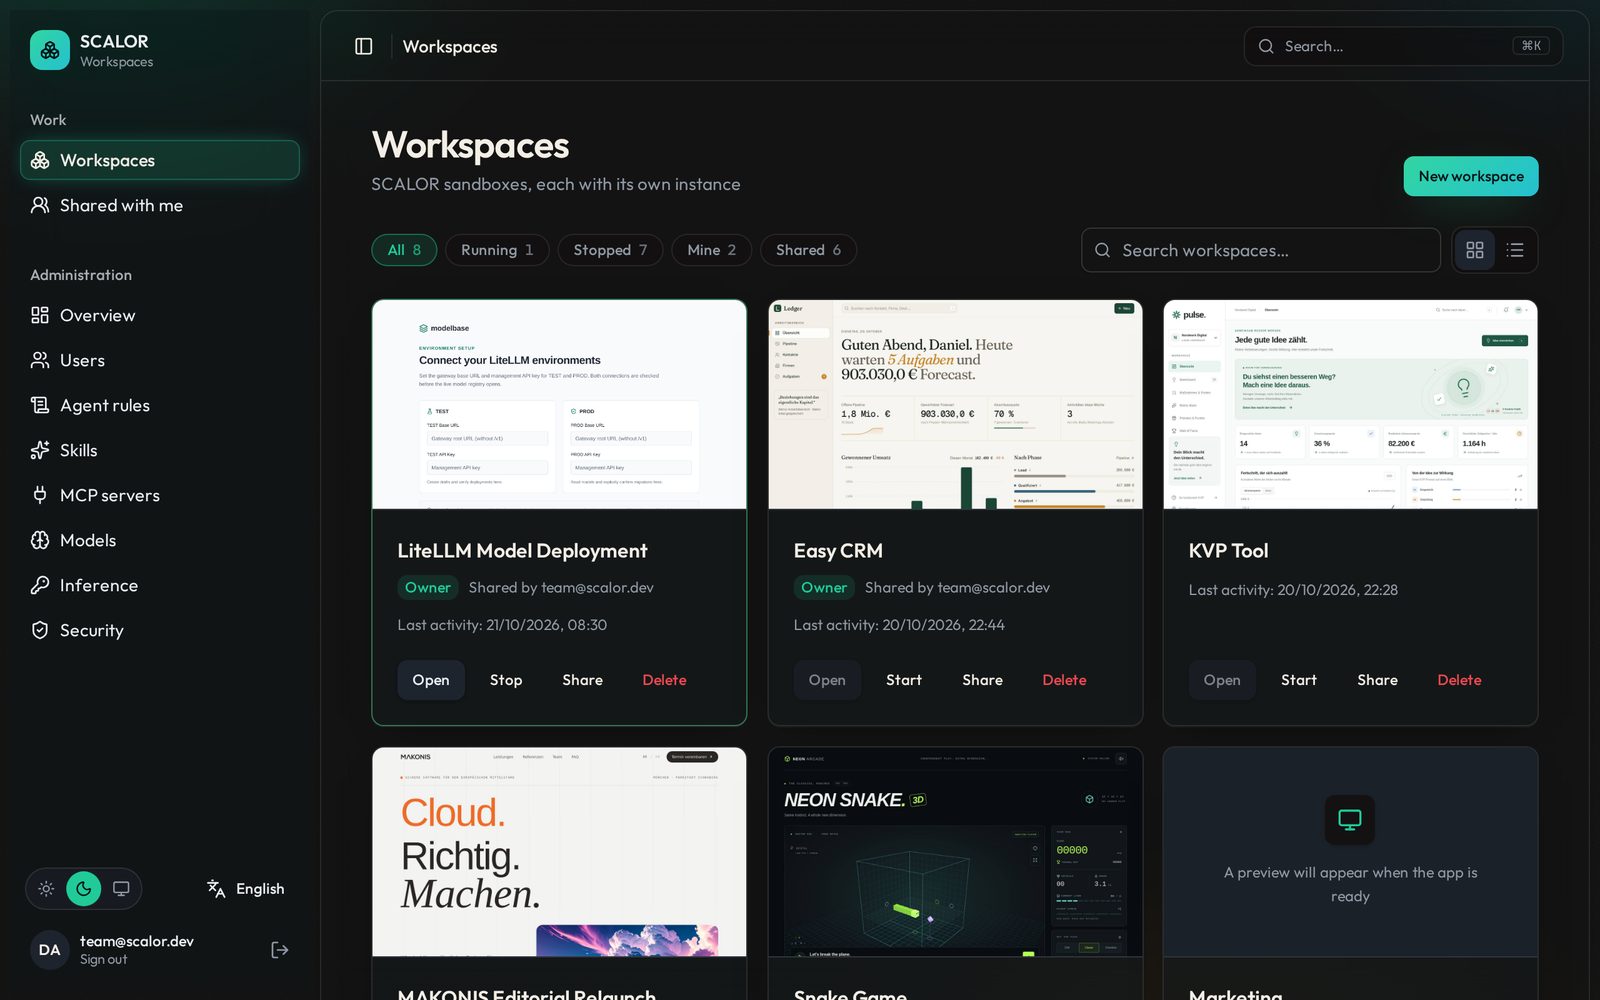Click the Models brain icon

coord(40,540)
